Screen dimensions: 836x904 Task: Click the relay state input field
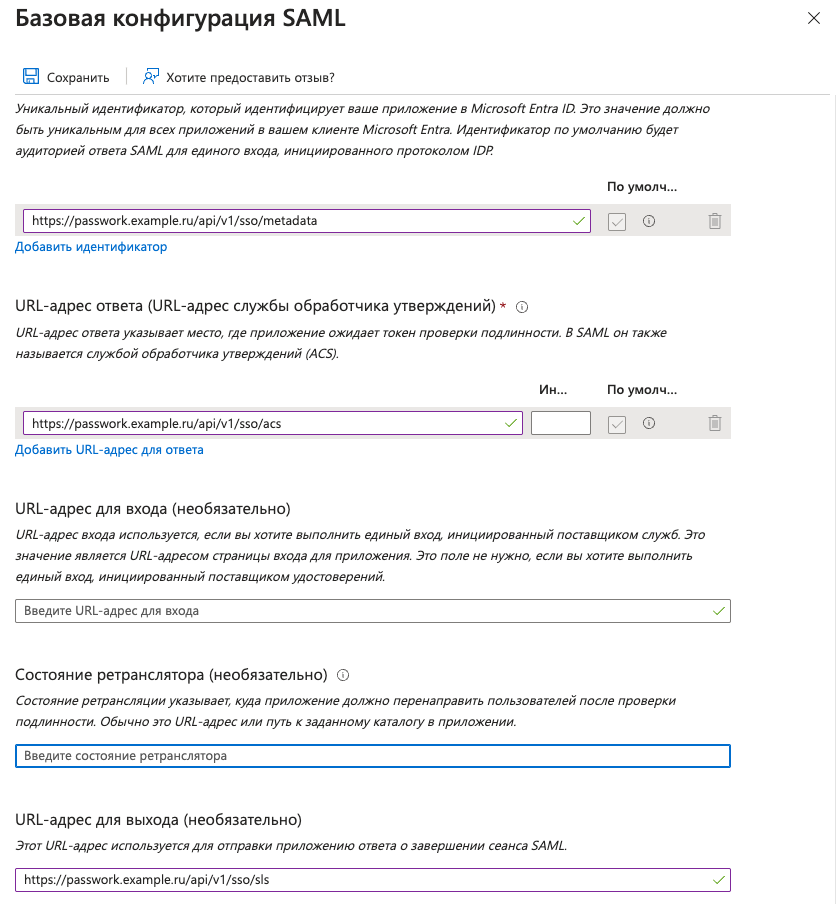[370, 756]
